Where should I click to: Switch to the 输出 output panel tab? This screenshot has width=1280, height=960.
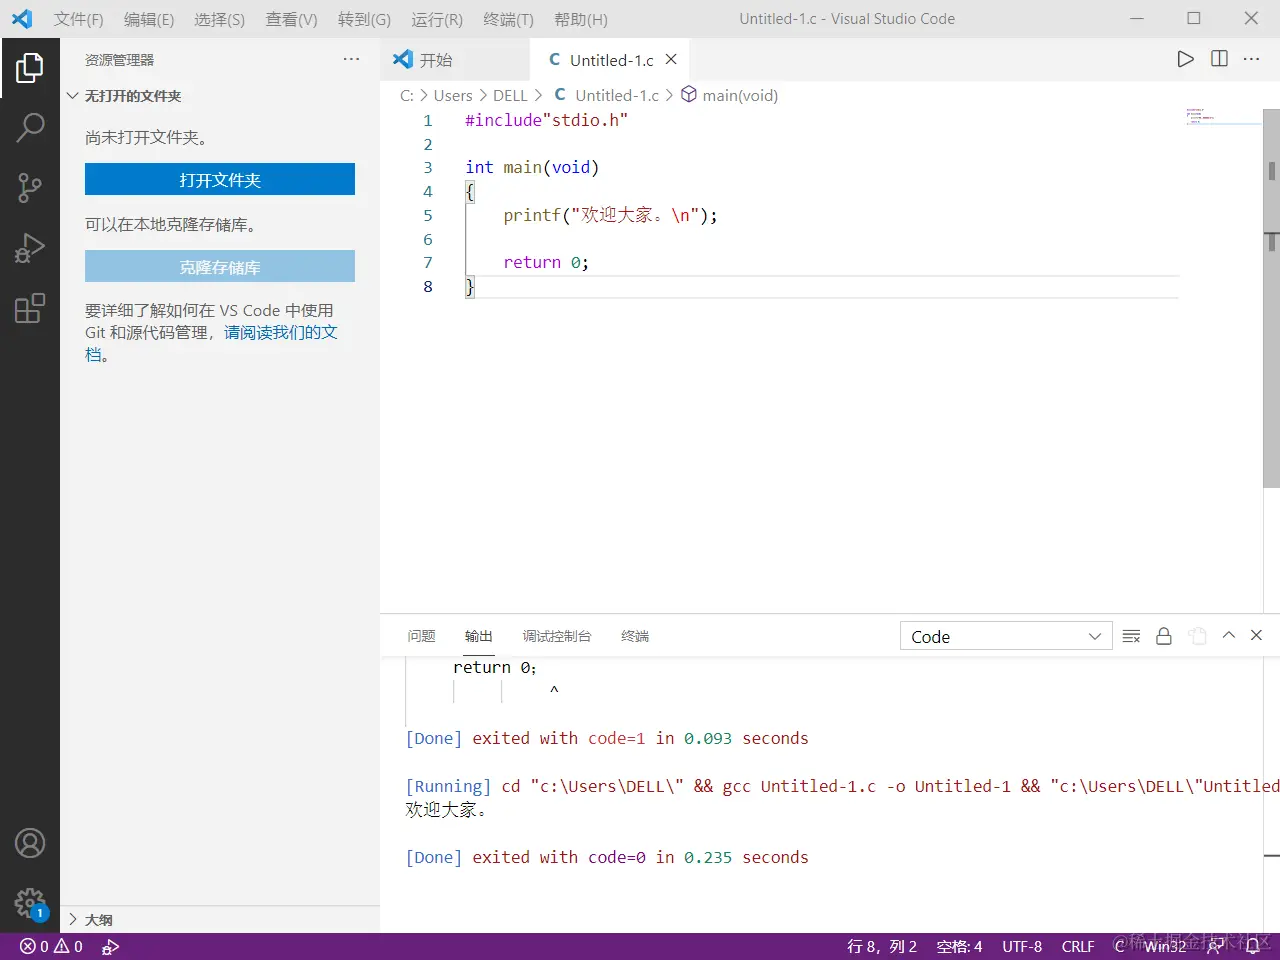tap(479, 636)
